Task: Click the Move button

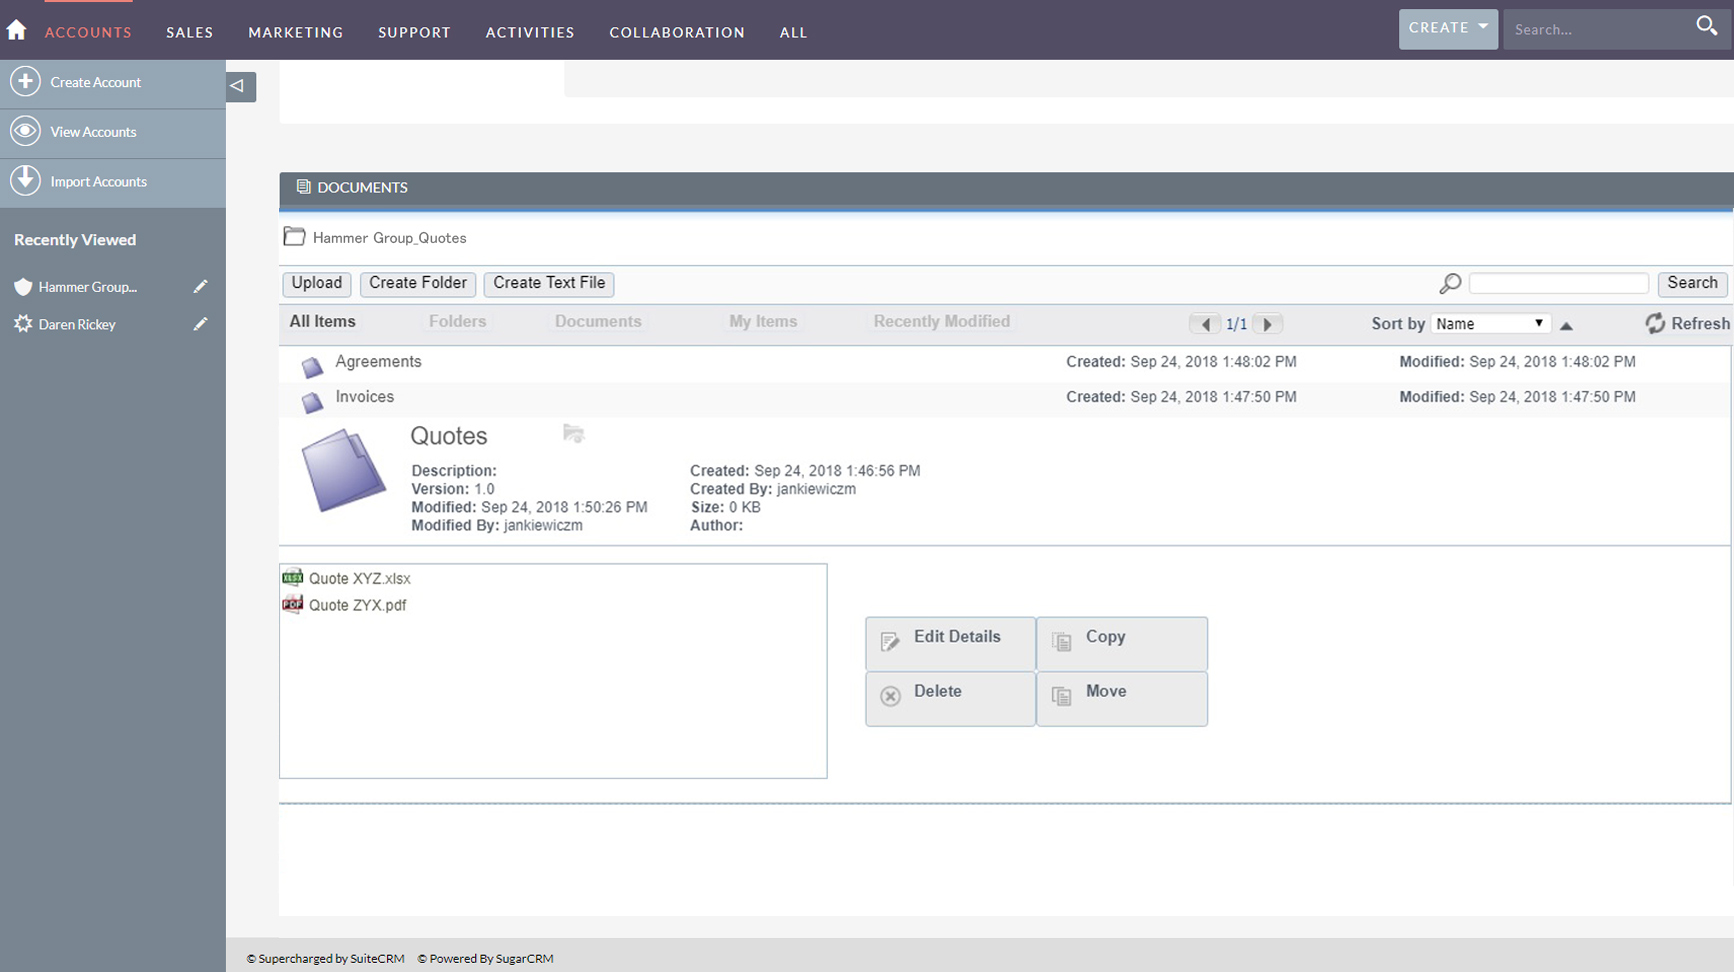Action: click(1122, 698)
